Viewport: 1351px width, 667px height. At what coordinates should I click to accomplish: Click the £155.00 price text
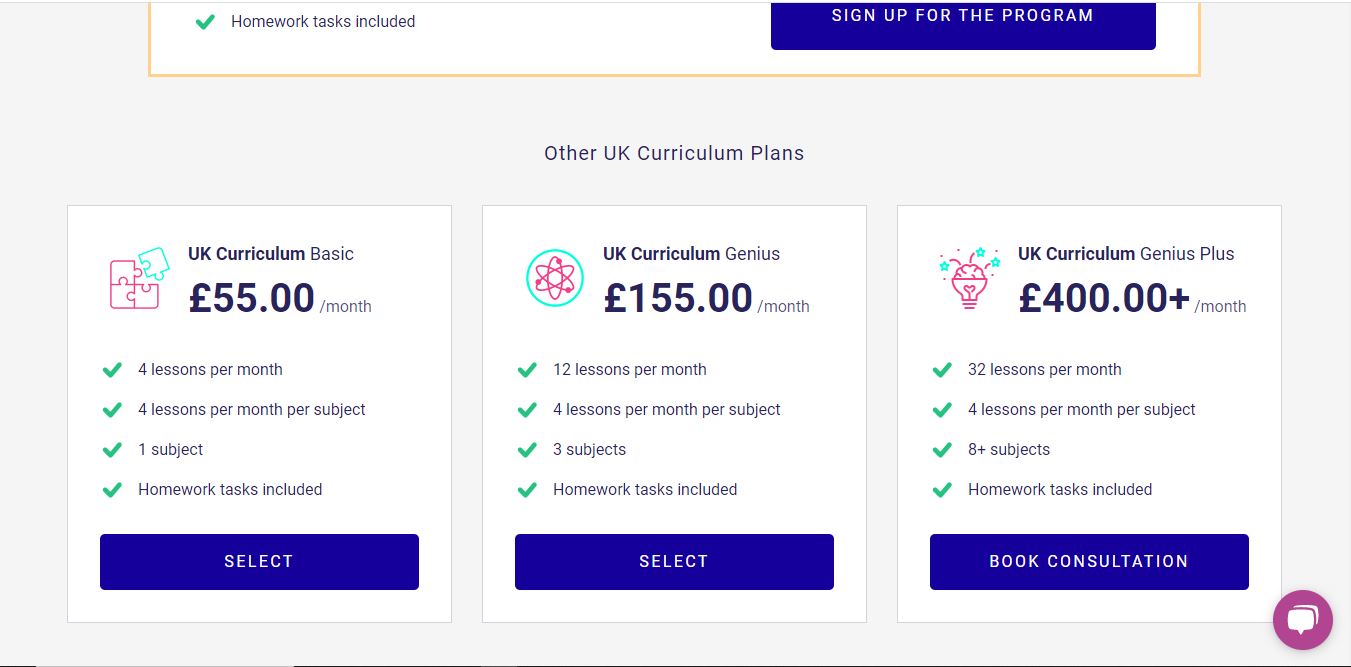pyautogui.click(x=678, y=298)
